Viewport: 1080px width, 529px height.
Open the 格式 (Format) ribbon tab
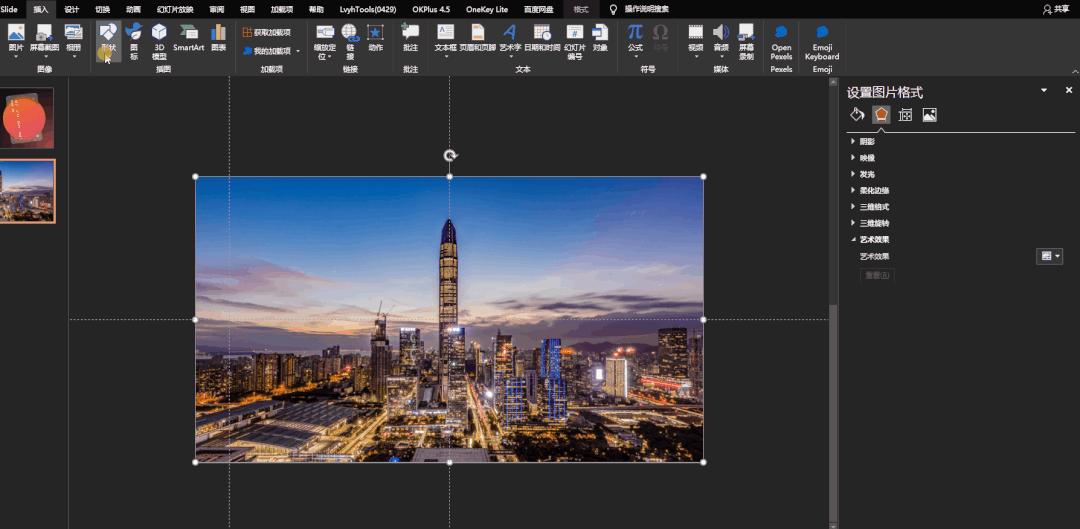tap(581, 9)
